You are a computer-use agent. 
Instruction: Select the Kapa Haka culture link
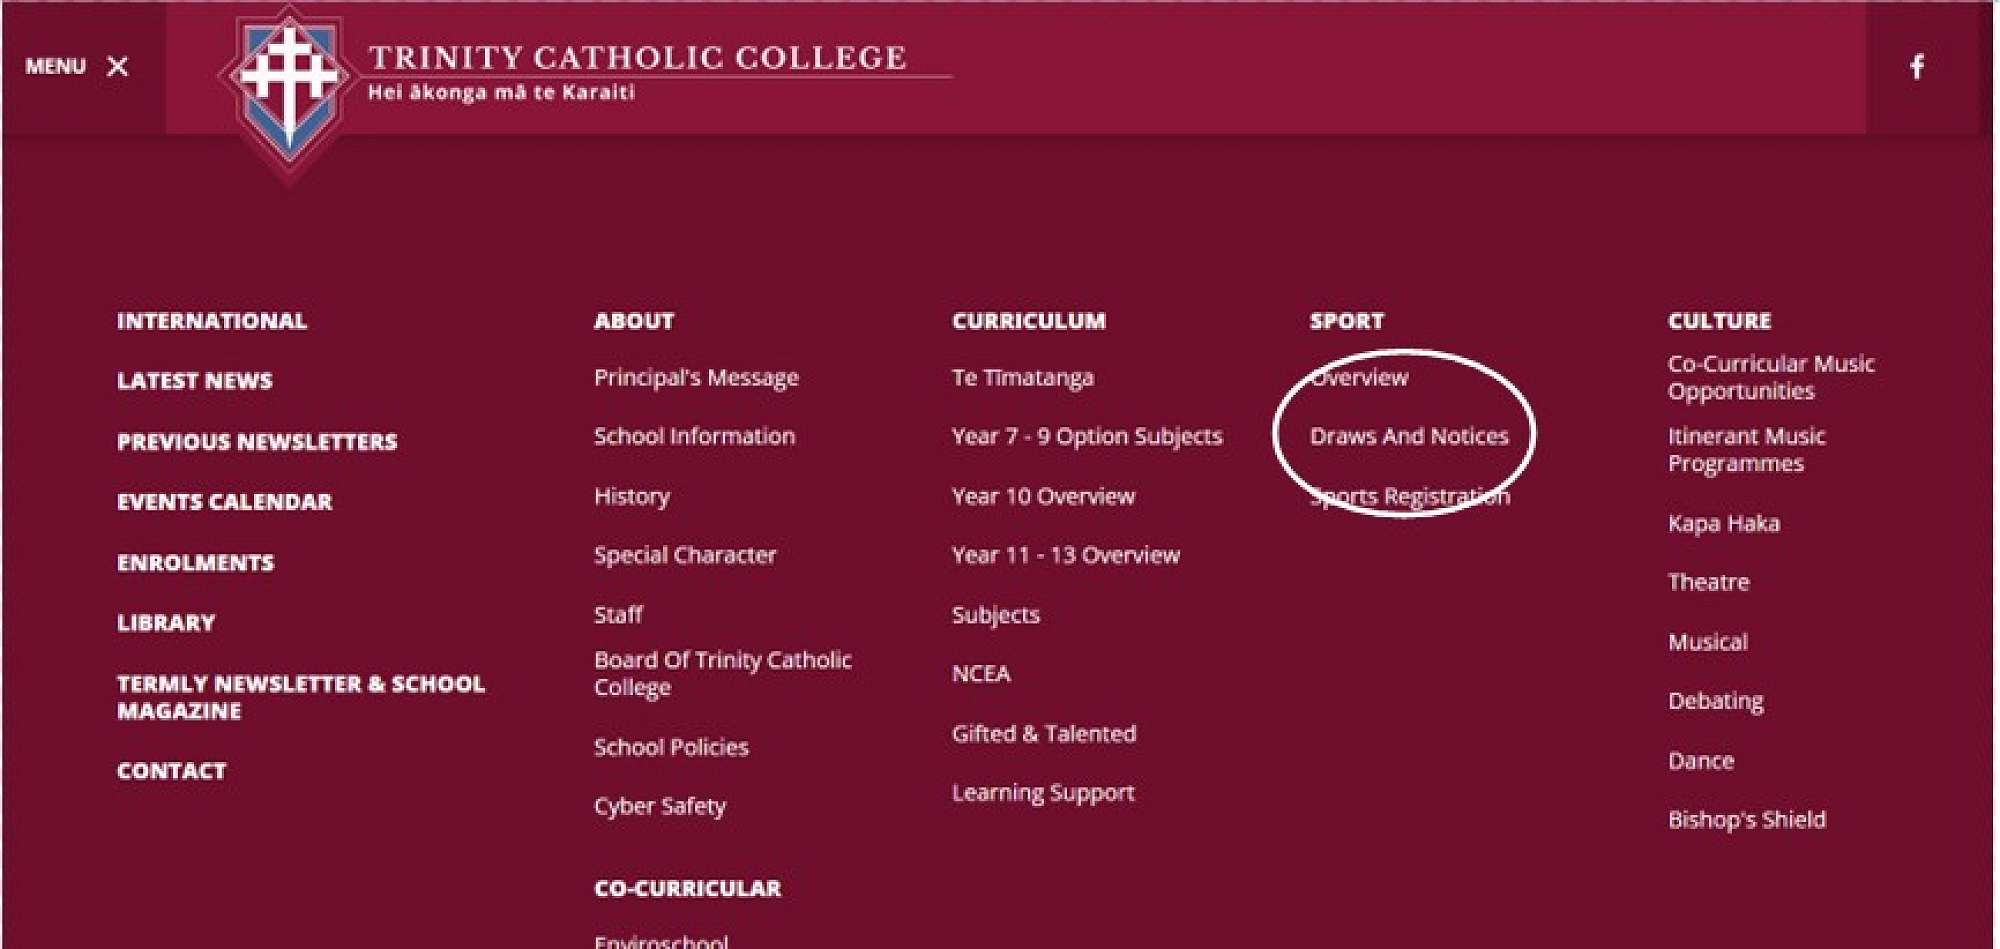click(1723, 523)
